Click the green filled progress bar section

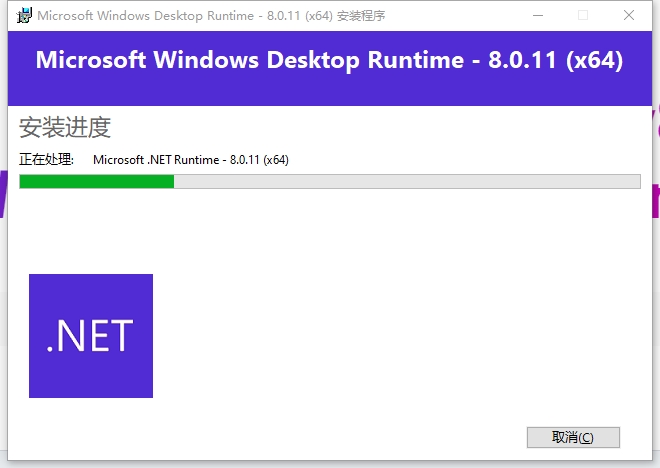pos(96,181)
